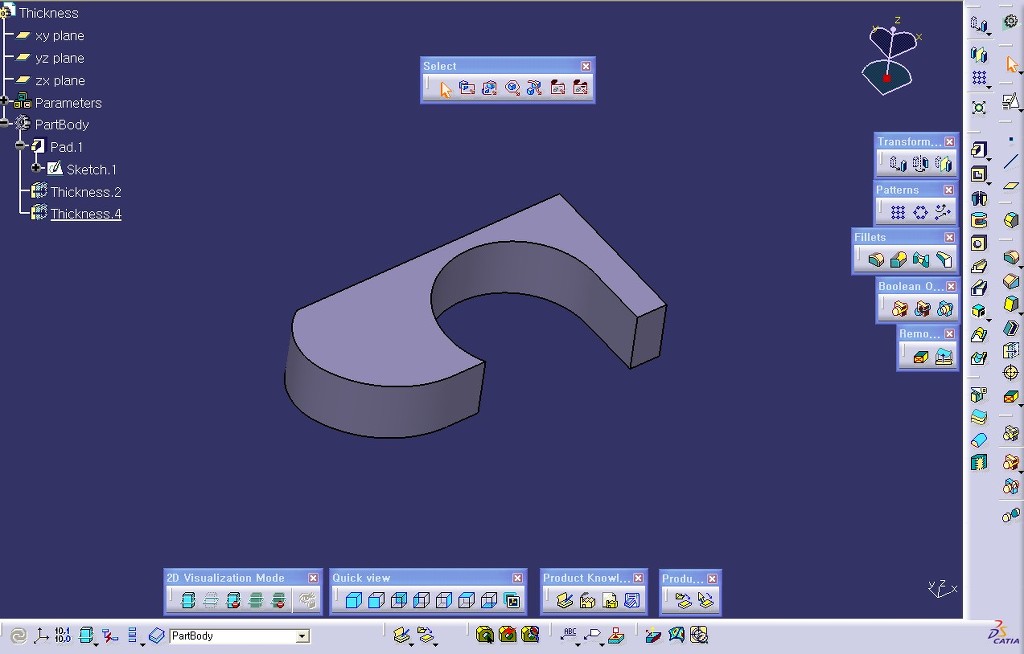Select Pad.1 feature in the tree
1024x654 pixels.
tap(66, 147)
